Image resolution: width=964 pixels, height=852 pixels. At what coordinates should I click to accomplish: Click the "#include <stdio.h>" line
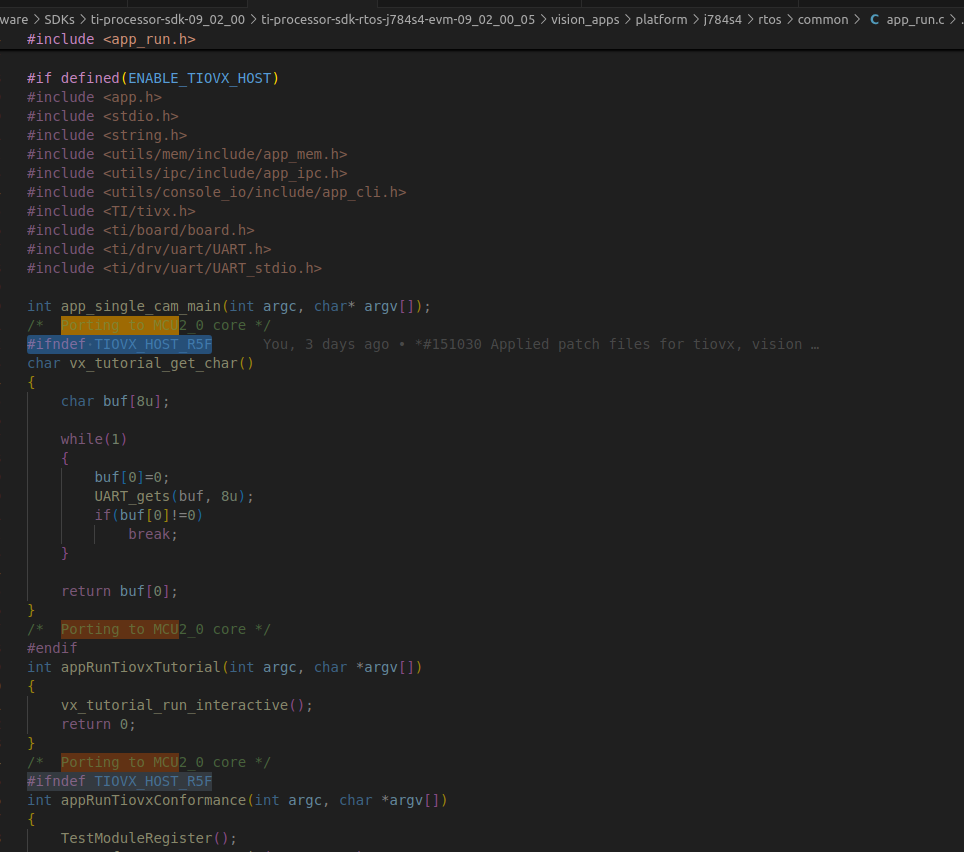coord(103,117)
